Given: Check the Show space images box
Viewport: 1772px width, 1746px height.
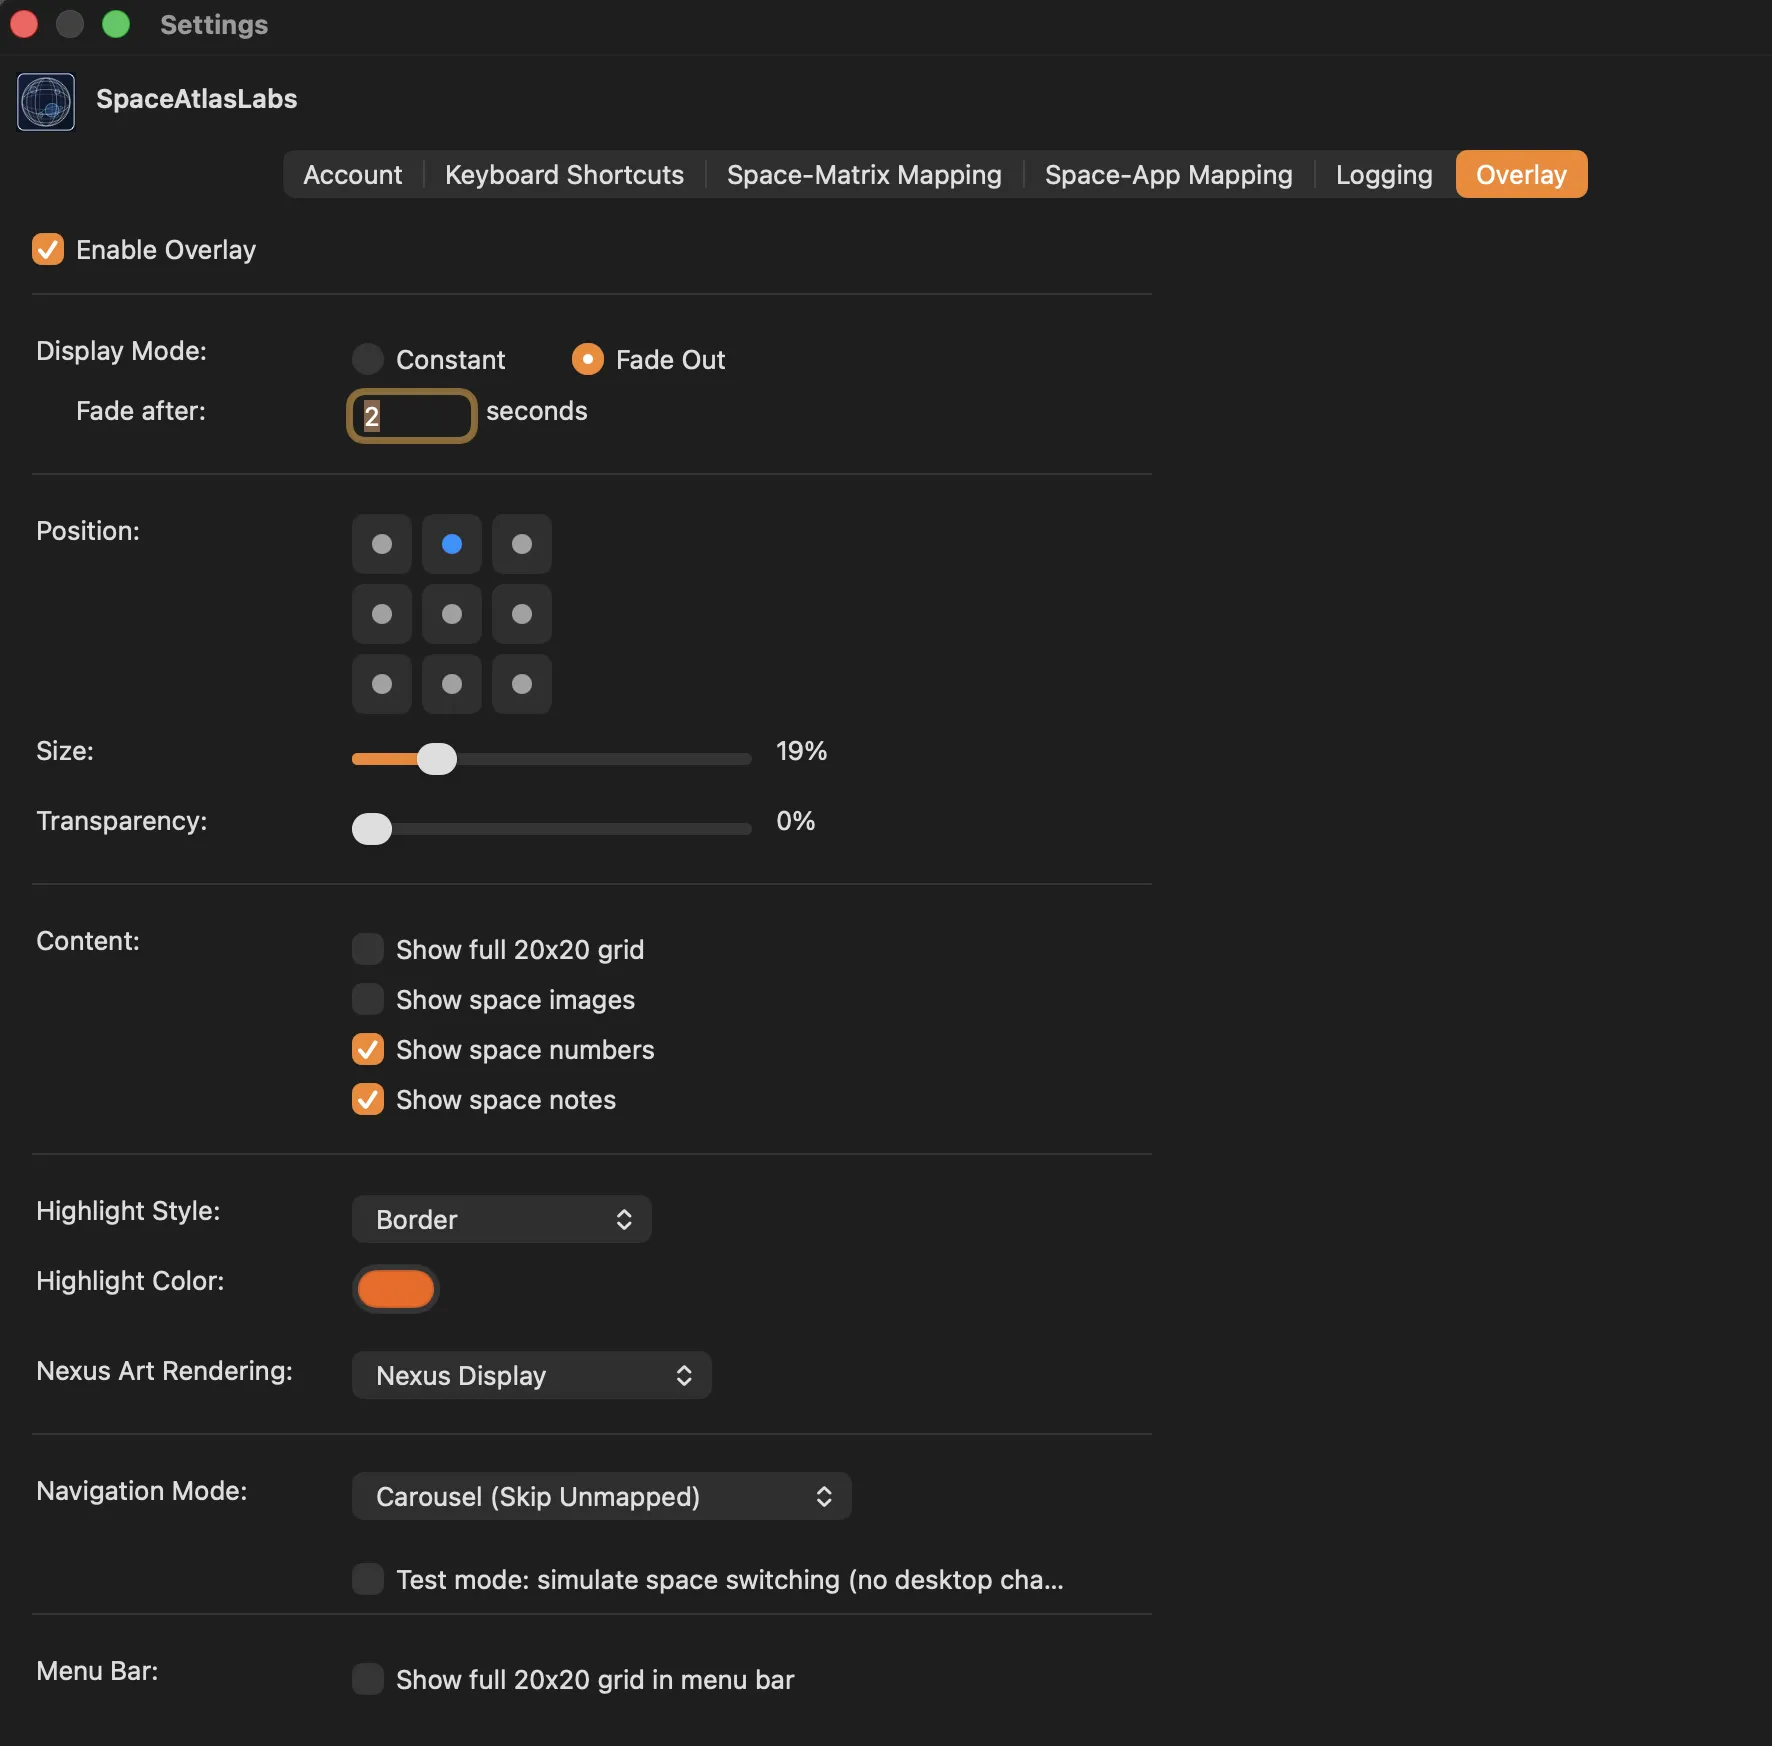Looking at the screenshot, I should click(367, 999).
